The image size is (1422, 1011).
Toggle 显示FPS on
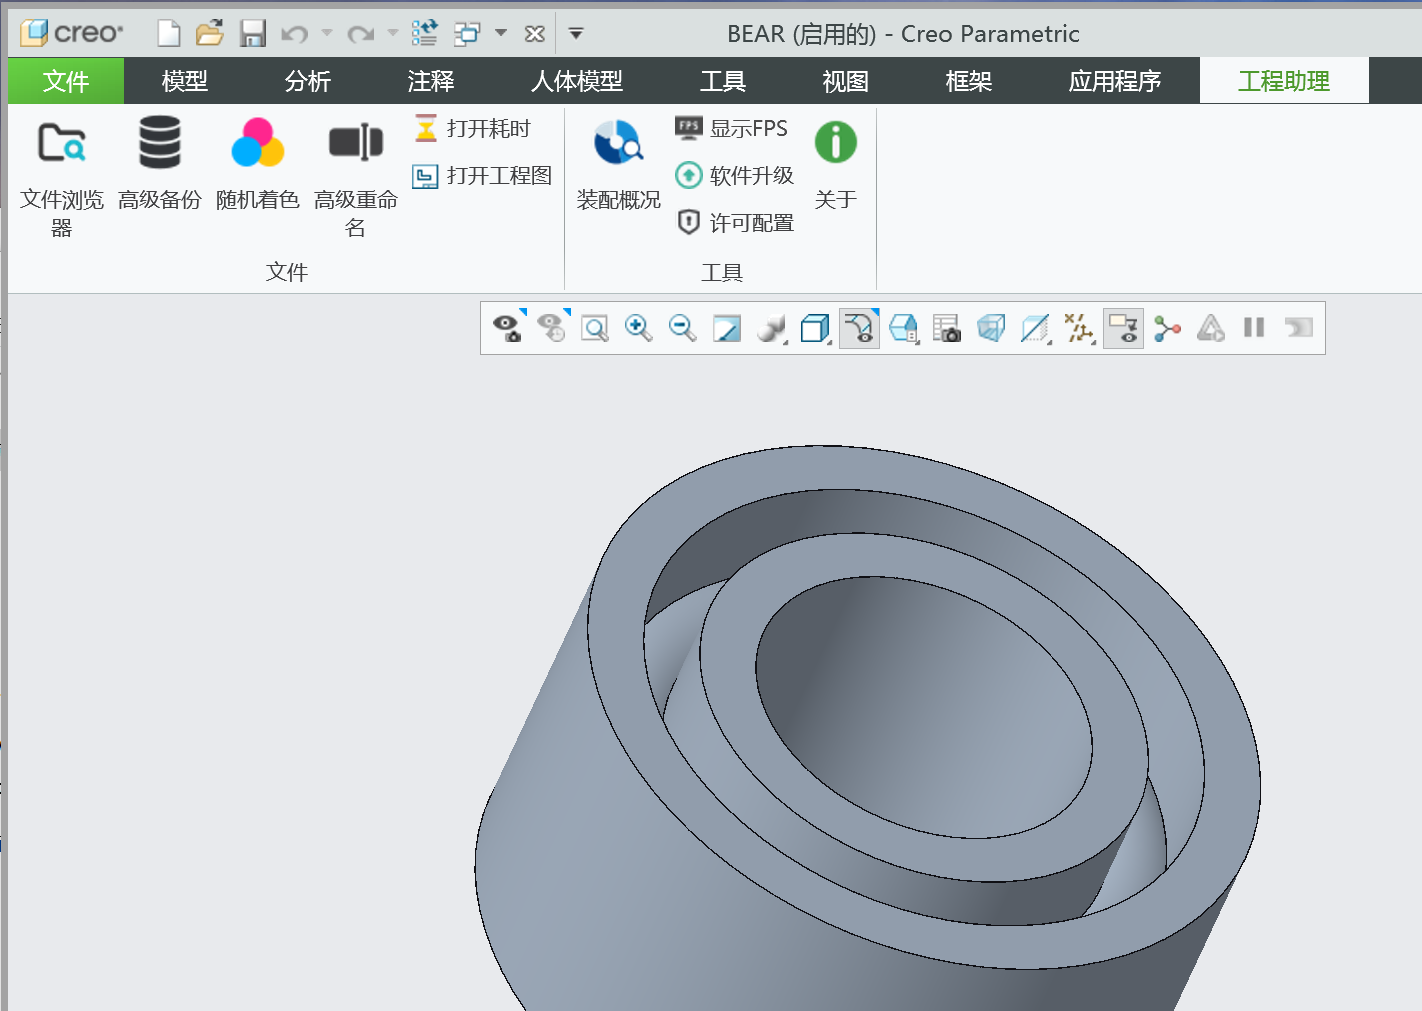736,128
